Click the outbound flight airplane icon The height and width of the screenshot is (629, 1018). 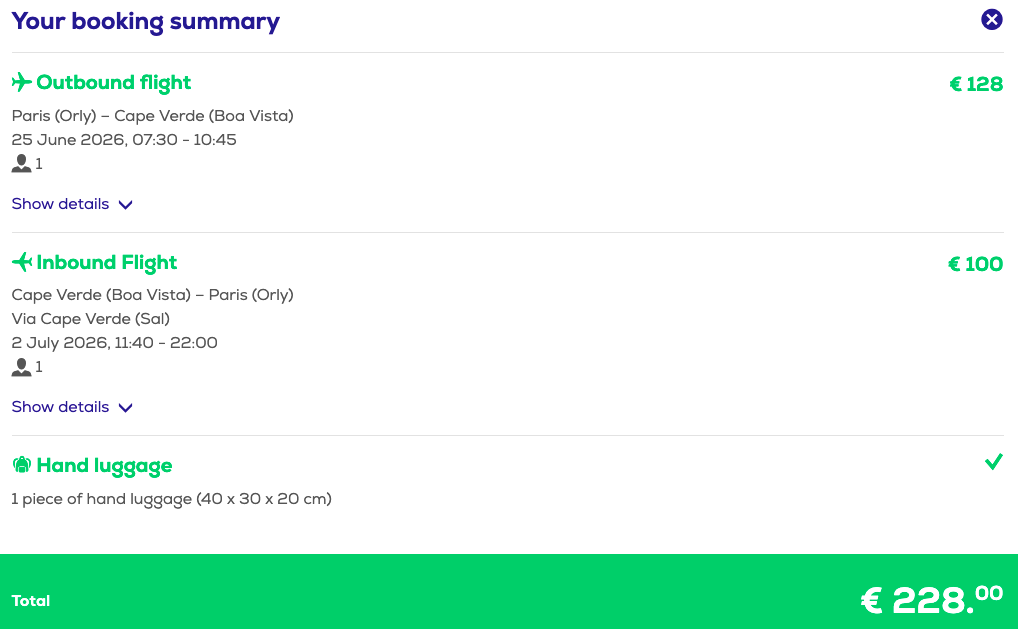click(22, 82)
